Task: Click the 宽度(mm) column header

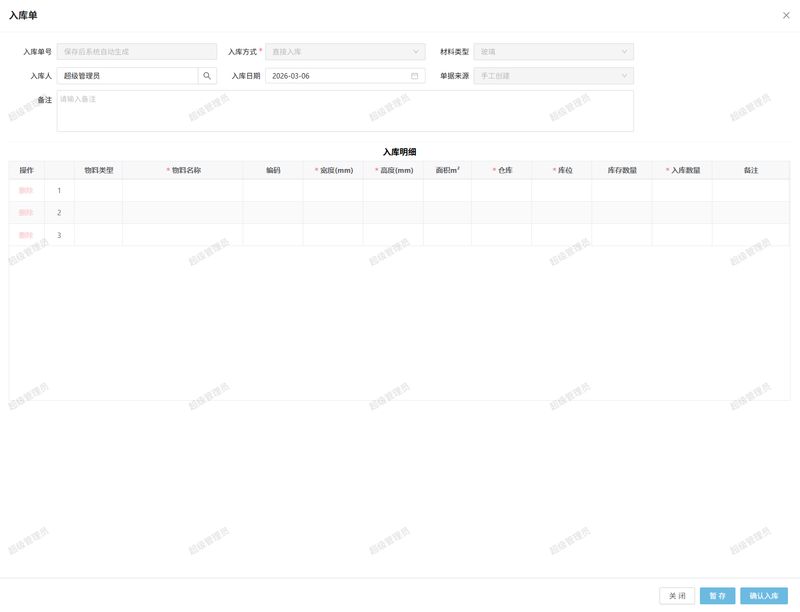Action: point(333,170)
